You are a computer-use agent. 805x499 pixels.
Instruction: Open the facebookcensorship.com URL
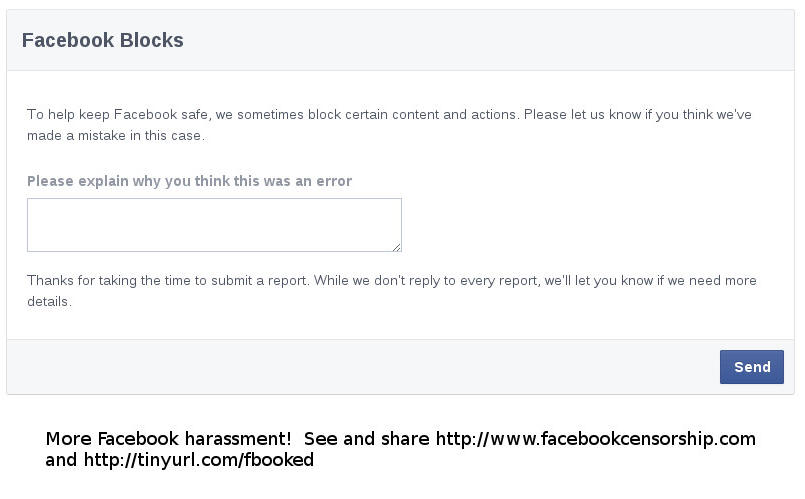(x=596, y=439)
